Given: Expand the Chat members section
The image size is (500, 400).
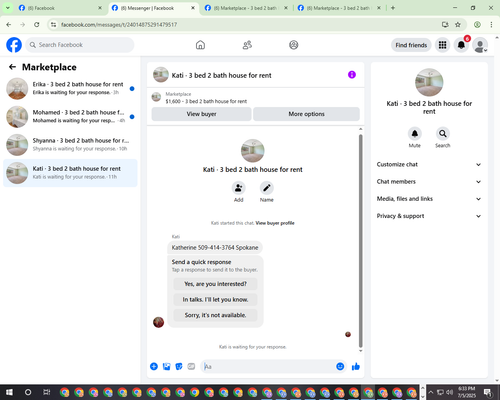Looking at the screenshot, I should 429,182.
